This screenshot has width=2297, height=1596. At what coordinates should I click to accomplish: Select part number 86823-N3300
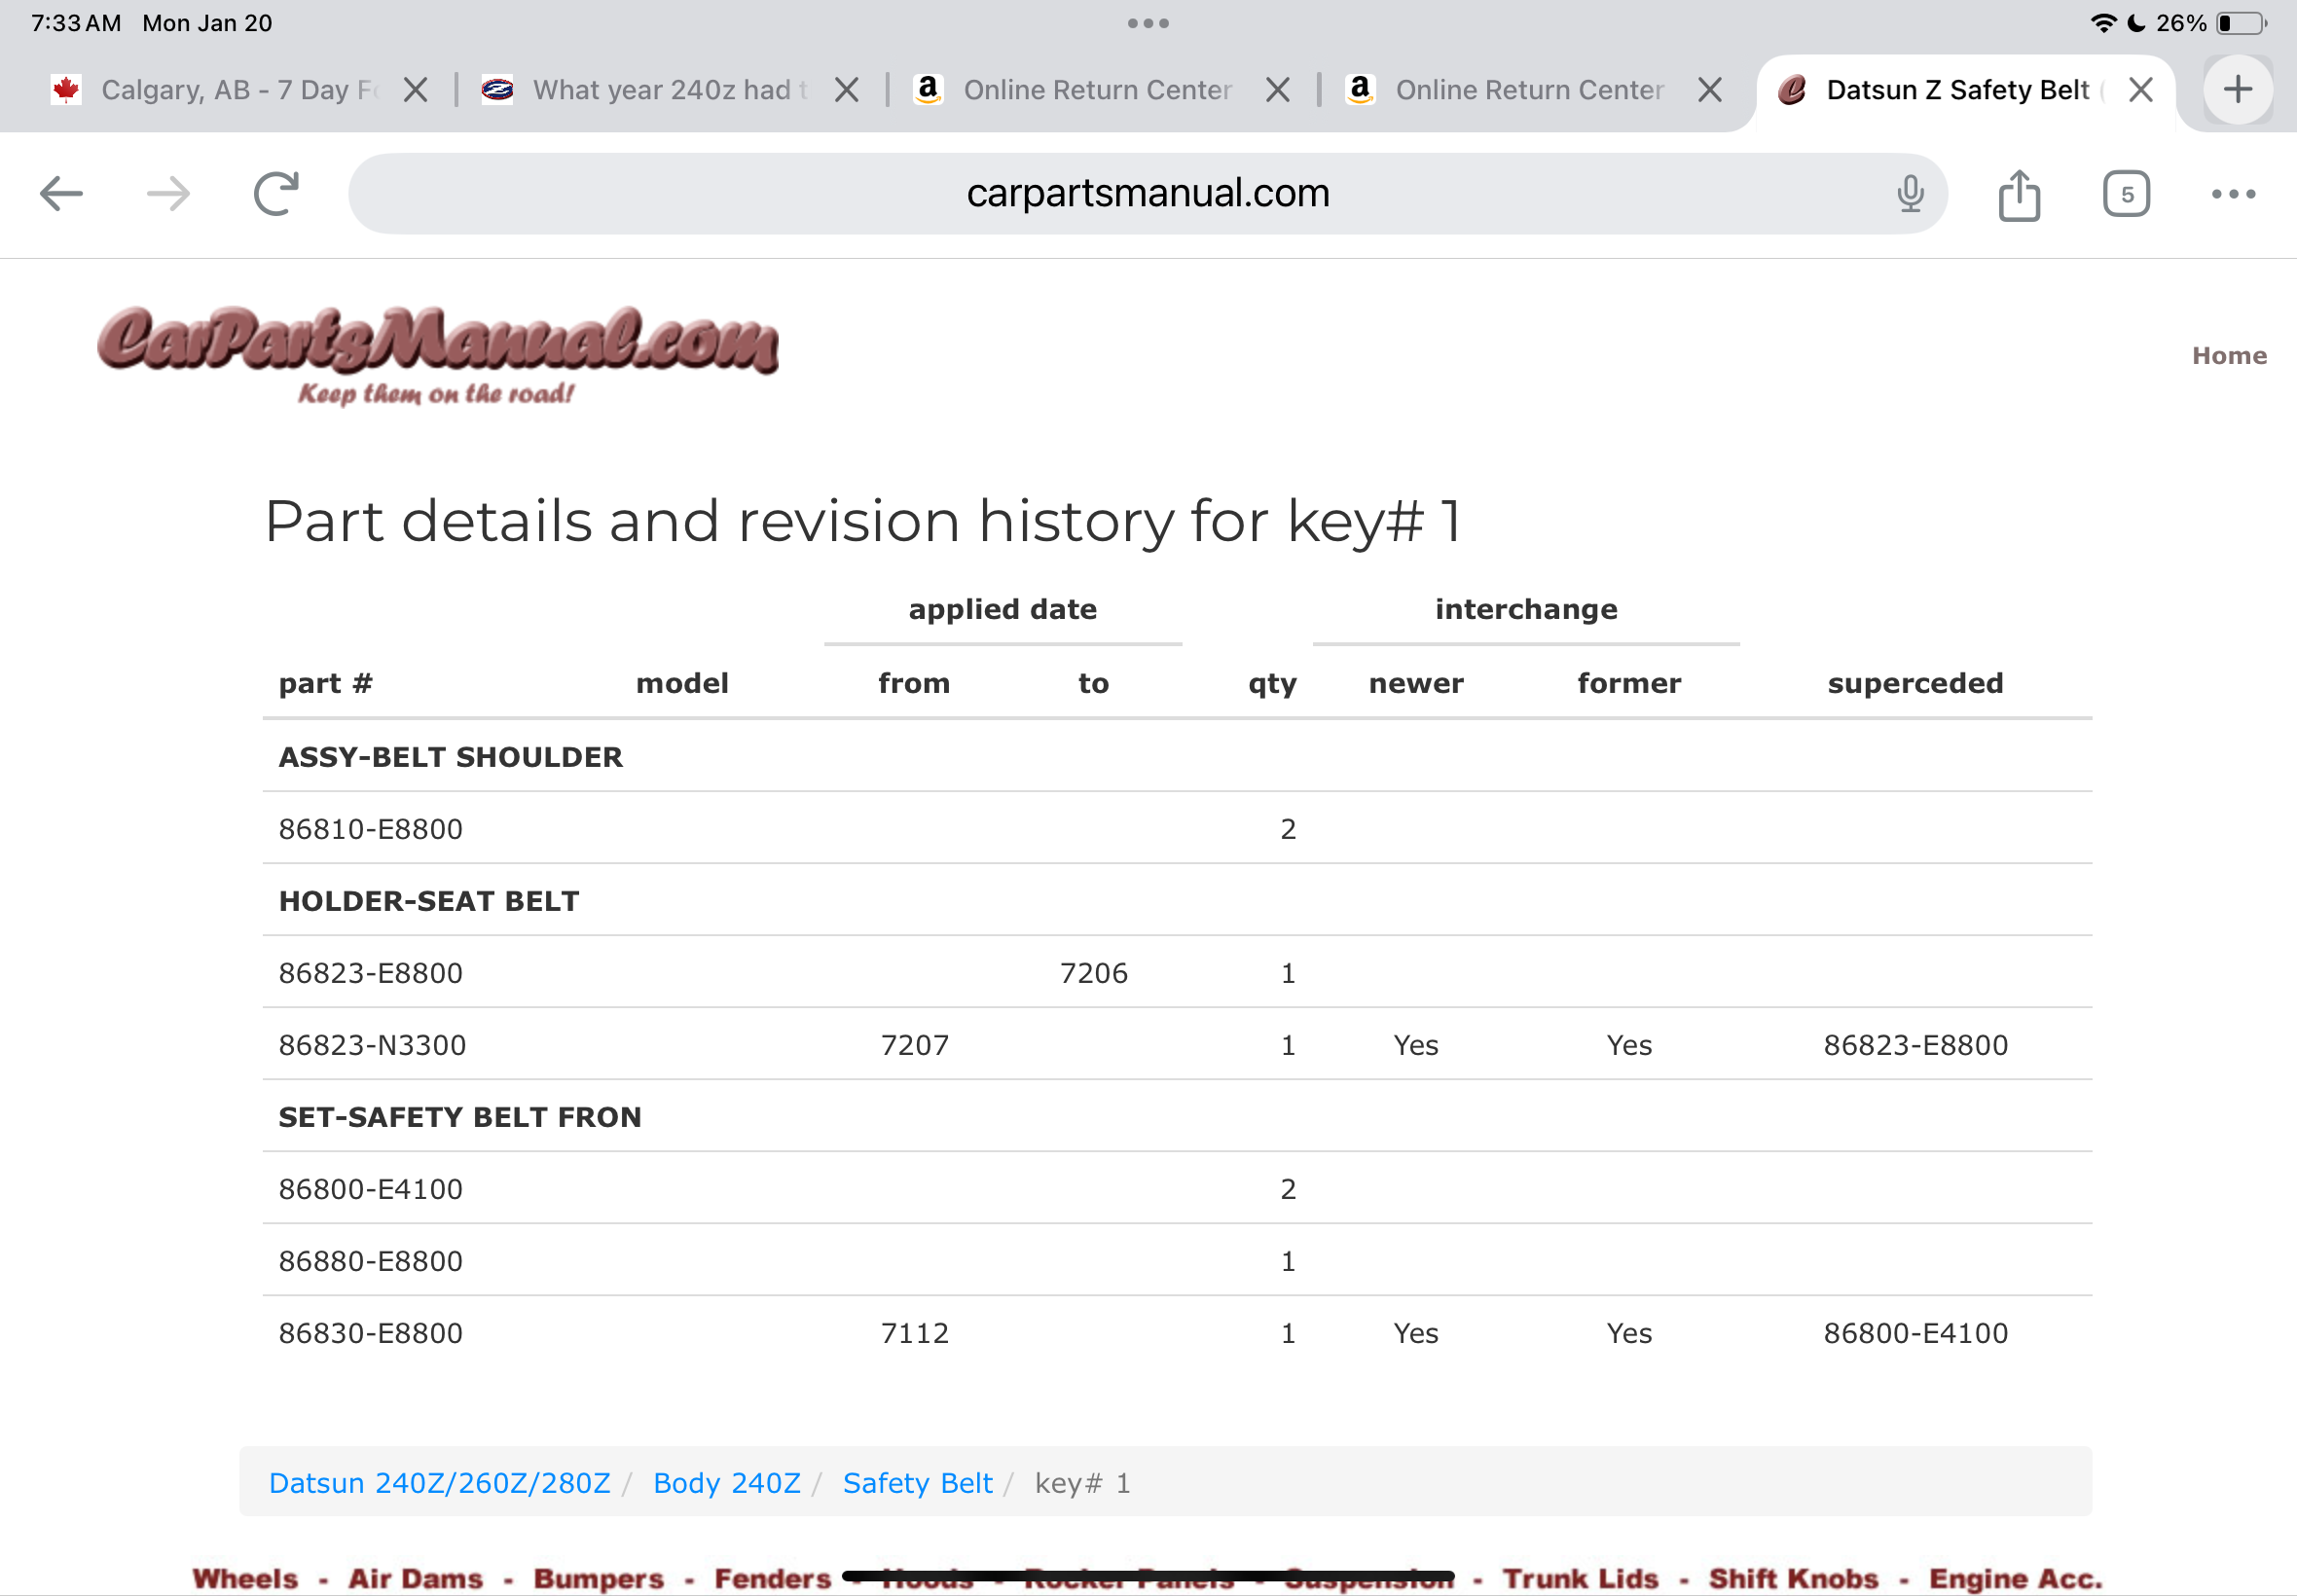pyautogui.click(x=372, y=1045)
